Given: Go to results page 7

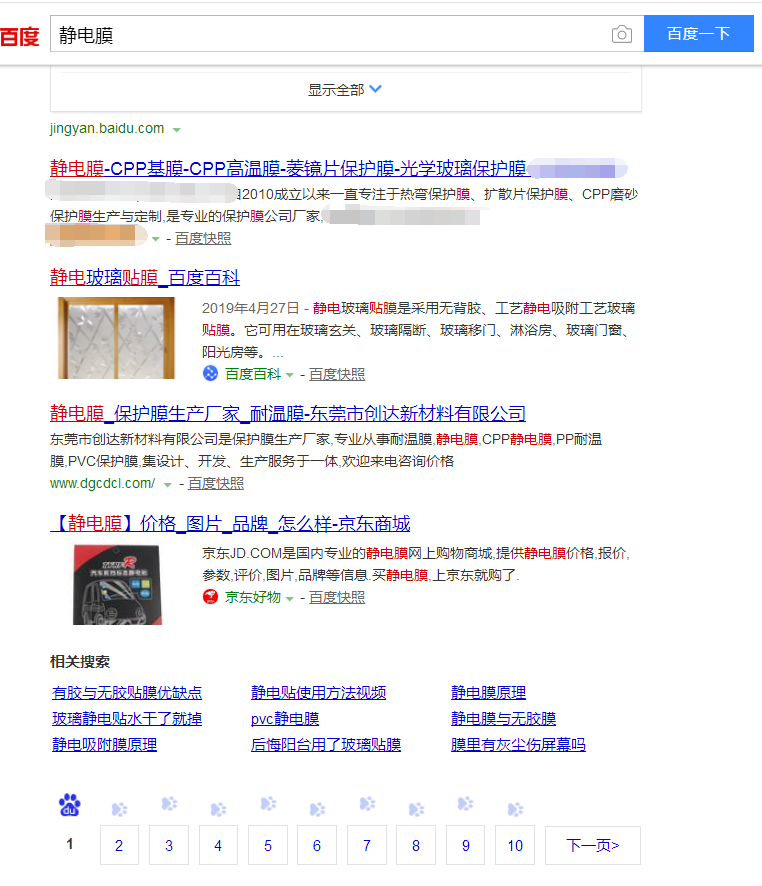Looking at the screenshot, I should tap(367, 845).
